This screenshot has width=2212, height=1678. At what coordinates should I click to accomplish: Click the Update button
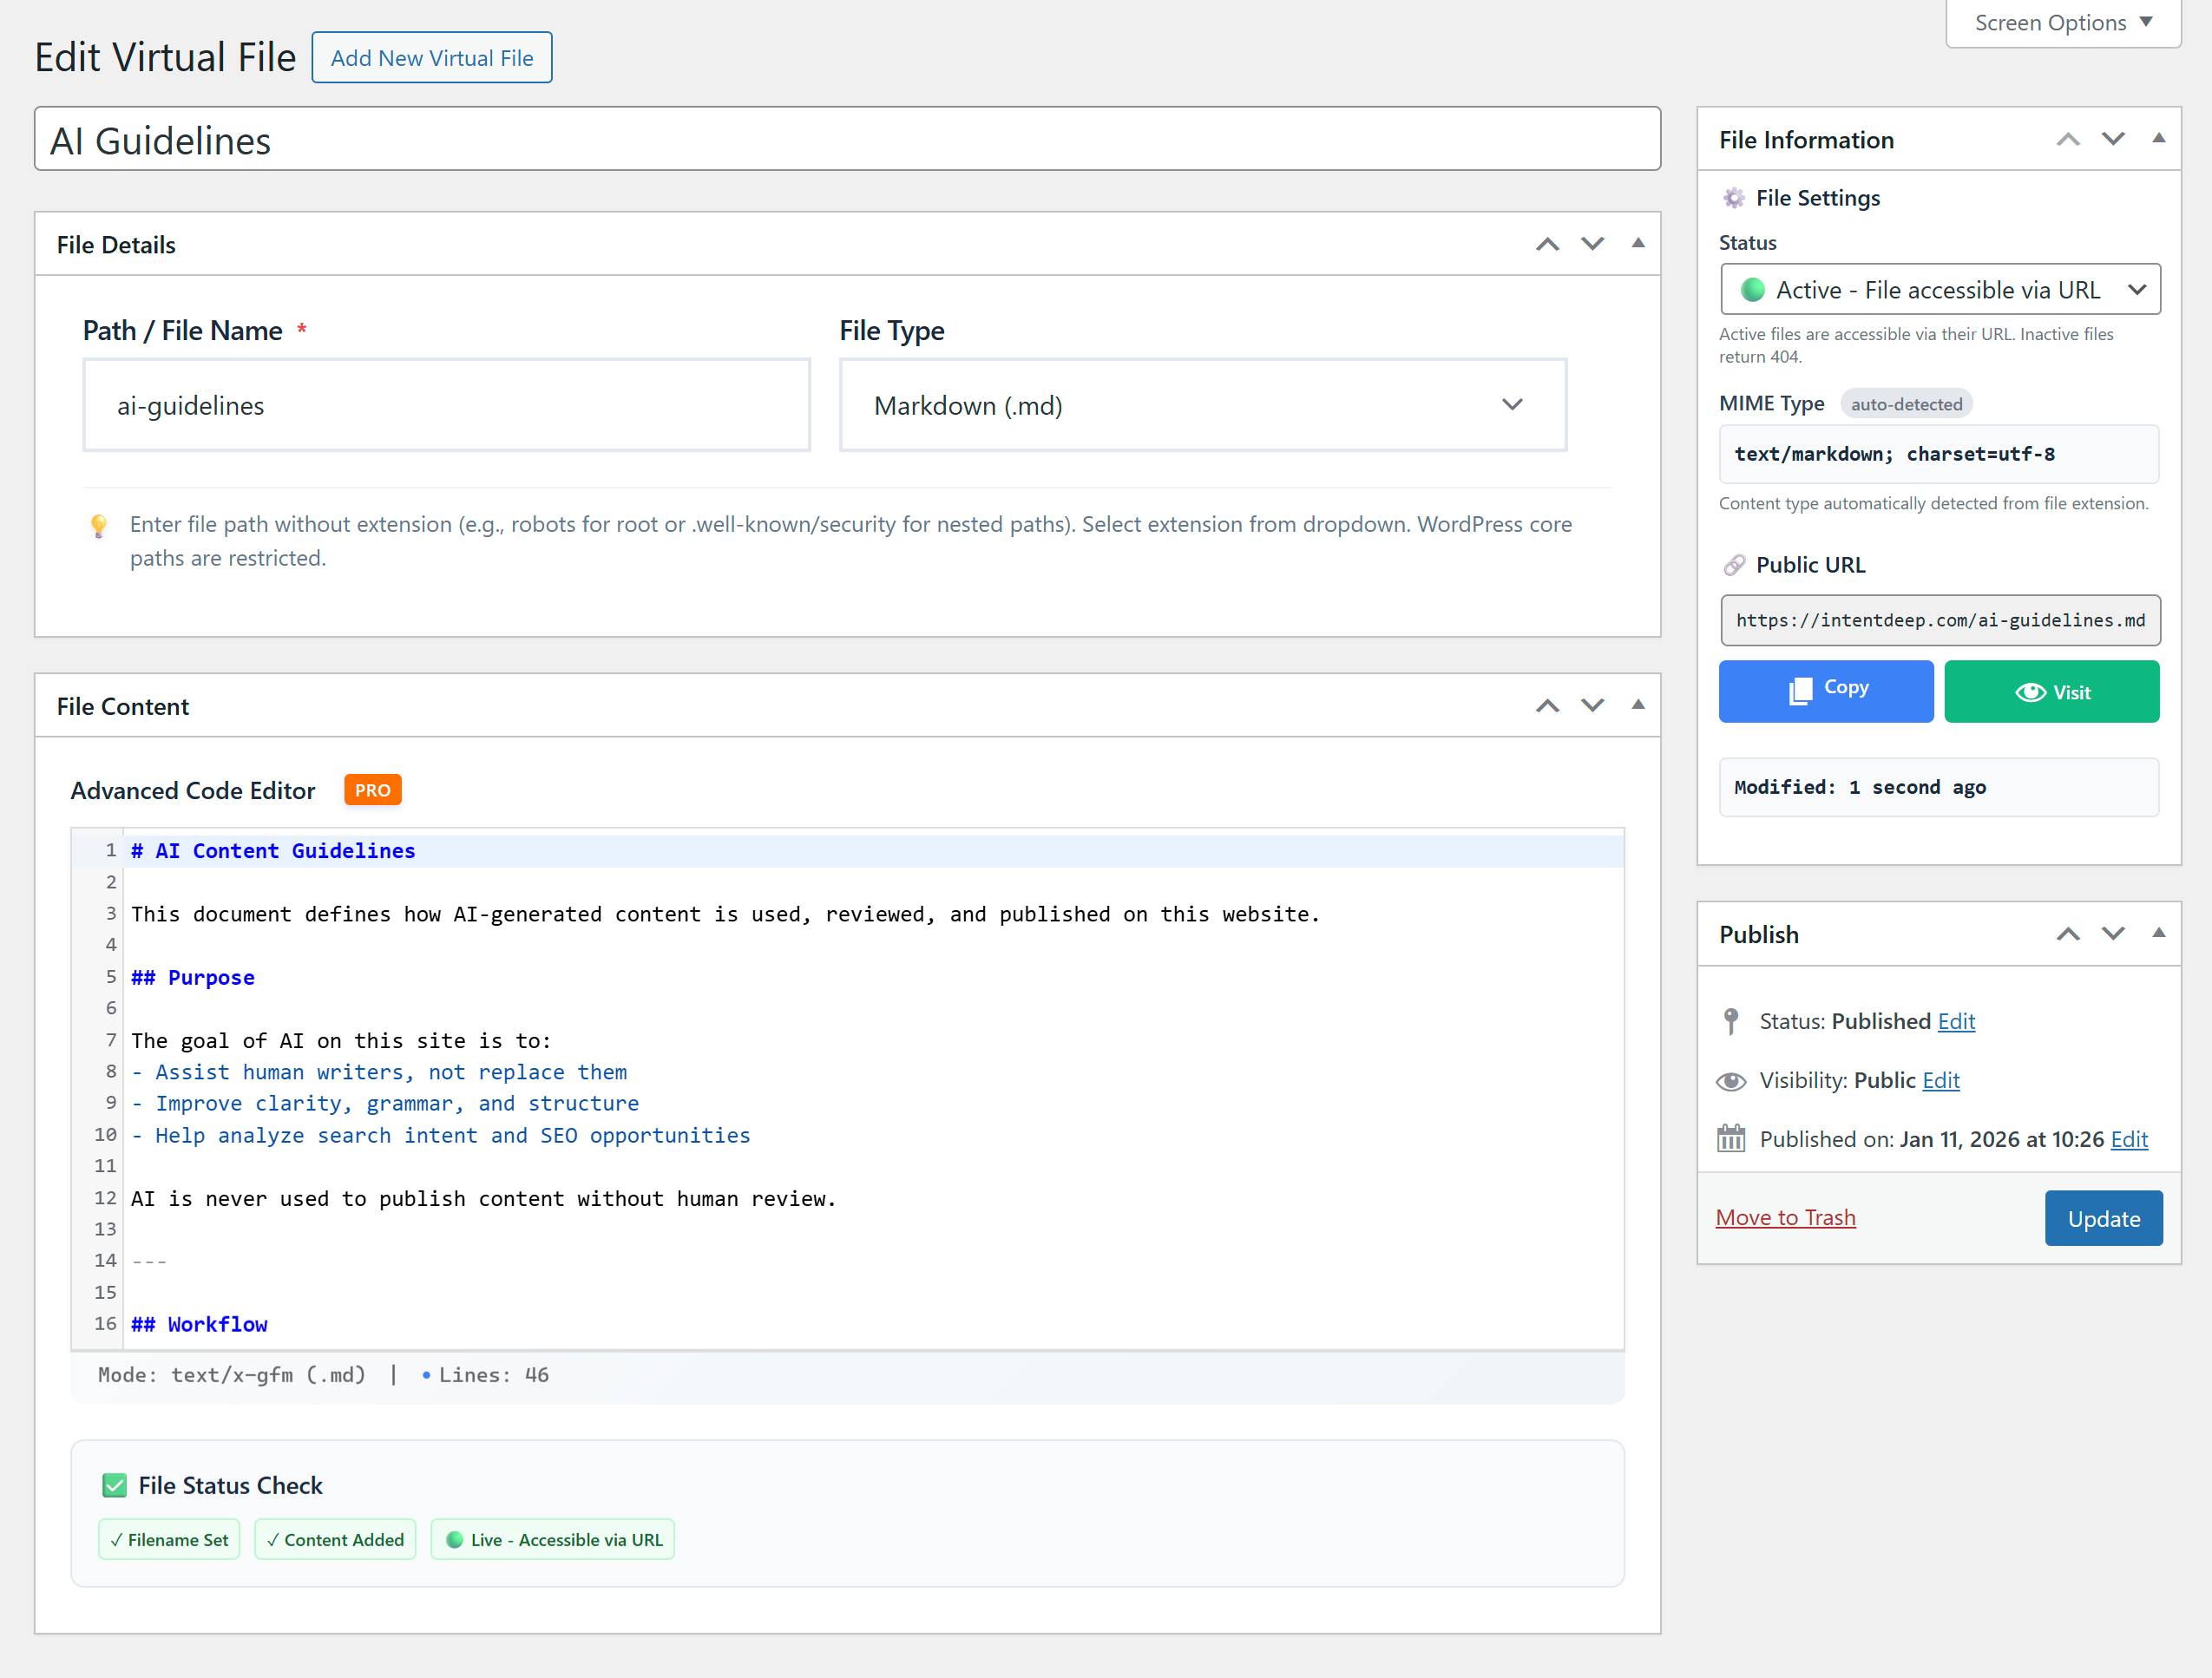(x=2103, y=1218)
